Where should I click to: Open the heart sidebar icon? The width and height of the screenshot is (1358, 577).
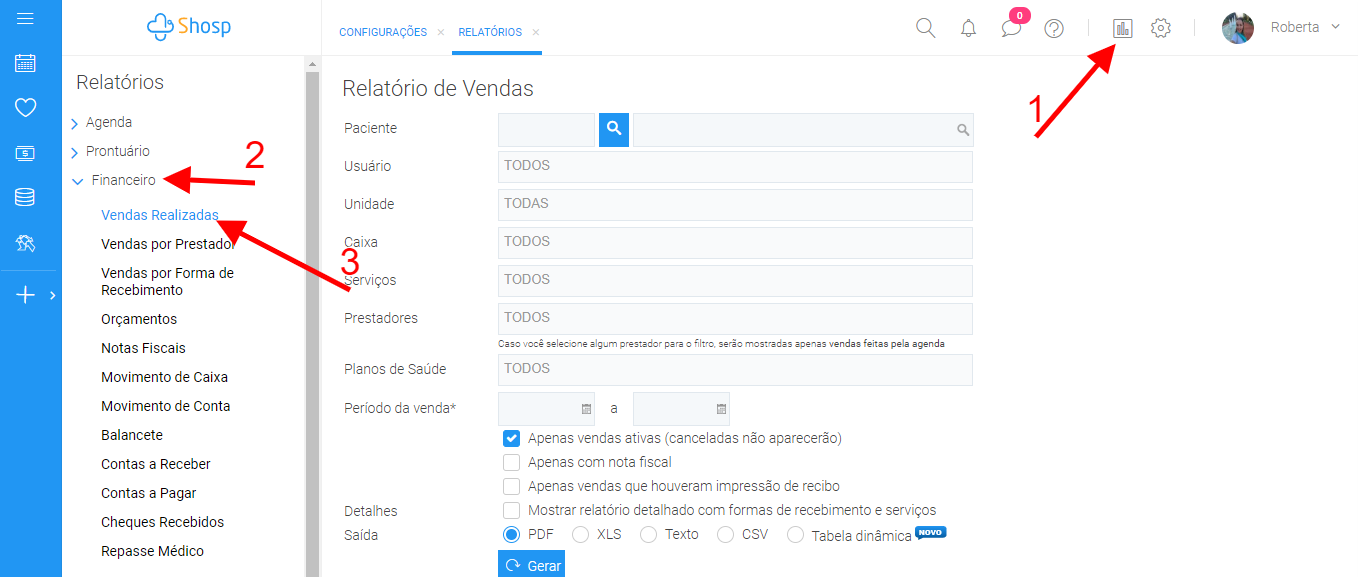point(25,108)
